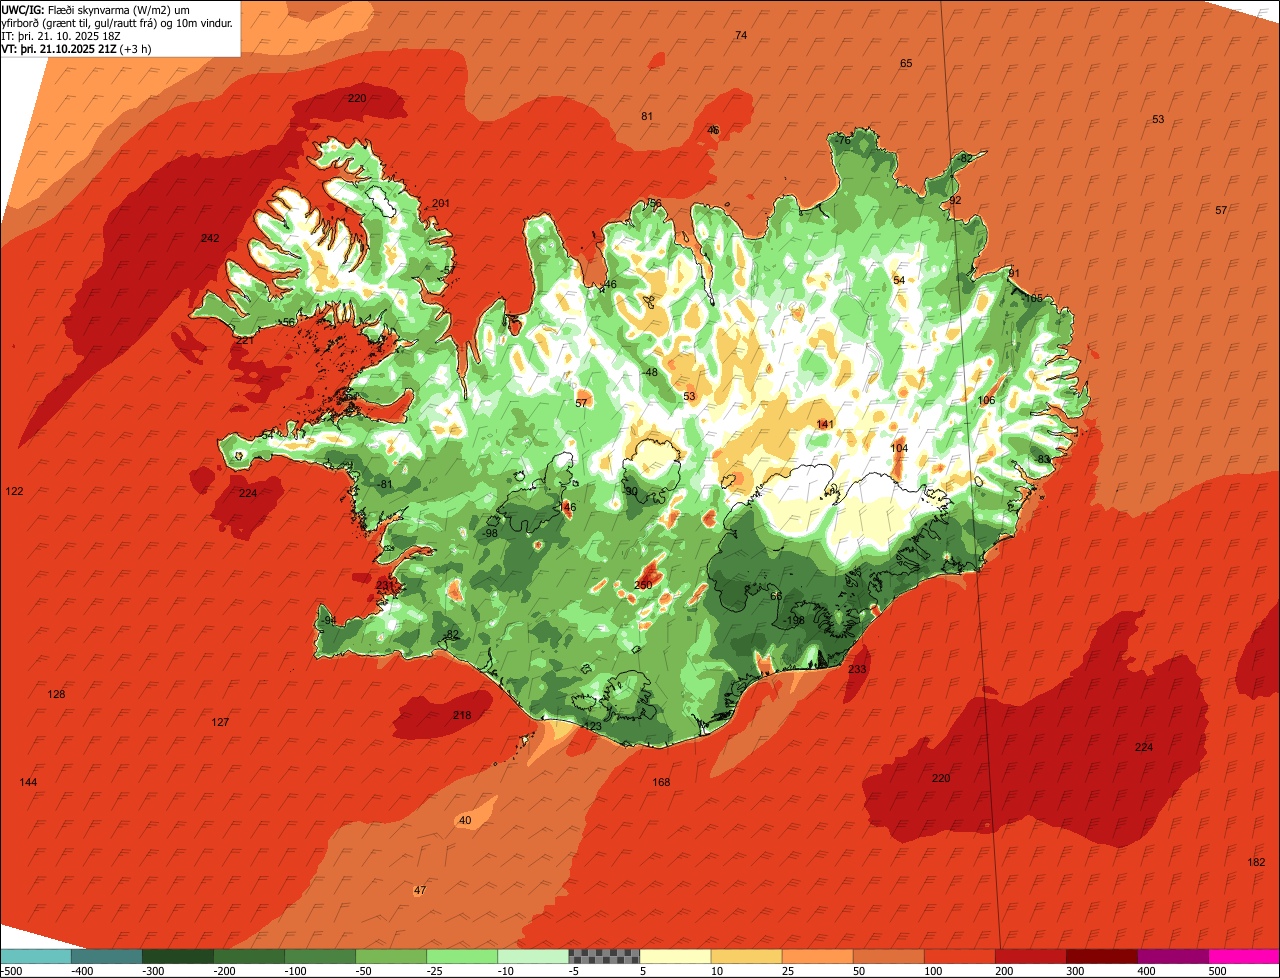1280x978 pixels.
Task: Click the map value "231"
Action: tap(385, 585)
